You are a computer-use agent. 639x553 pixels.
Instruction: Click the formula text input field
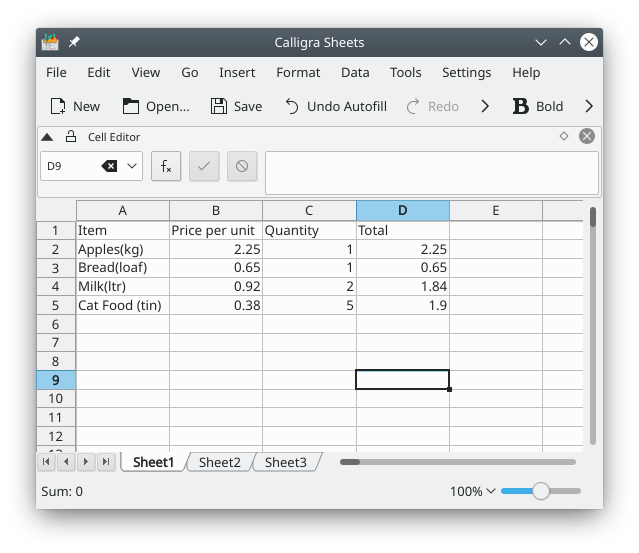click(x=431, y=173)
